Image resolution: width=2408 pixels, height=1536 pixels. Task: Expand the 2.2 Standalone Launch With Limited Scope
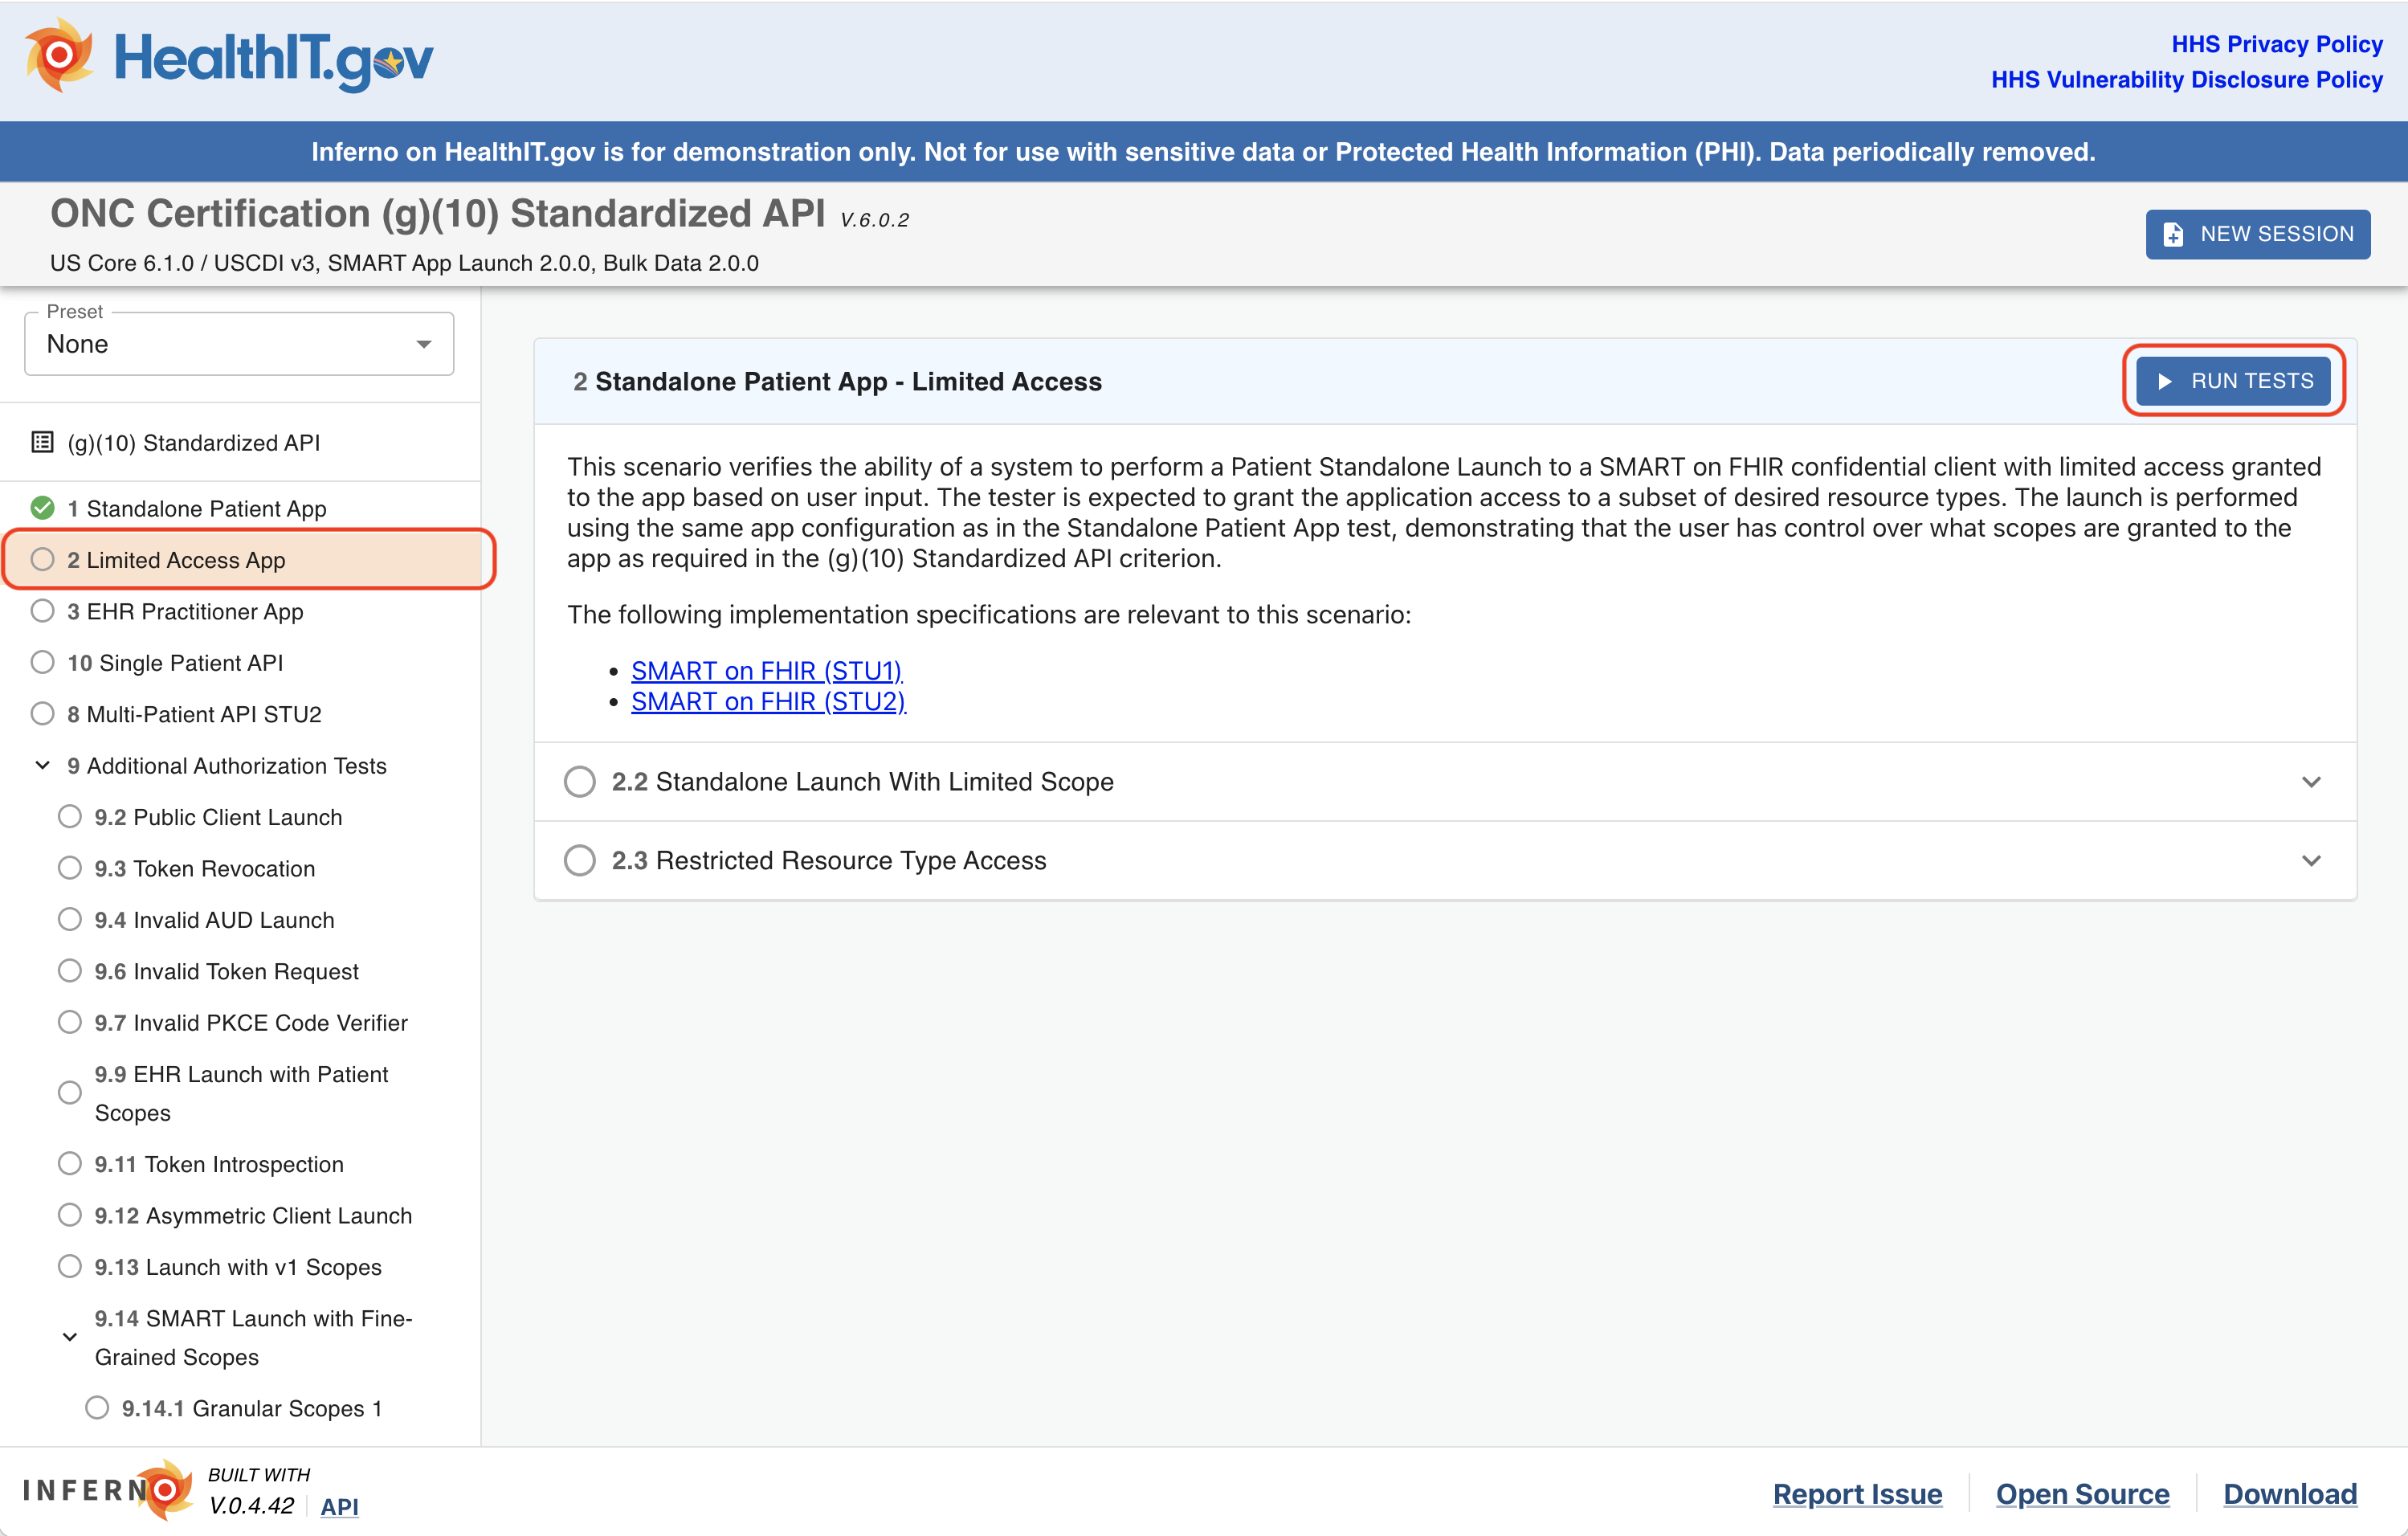(2313, 779)
